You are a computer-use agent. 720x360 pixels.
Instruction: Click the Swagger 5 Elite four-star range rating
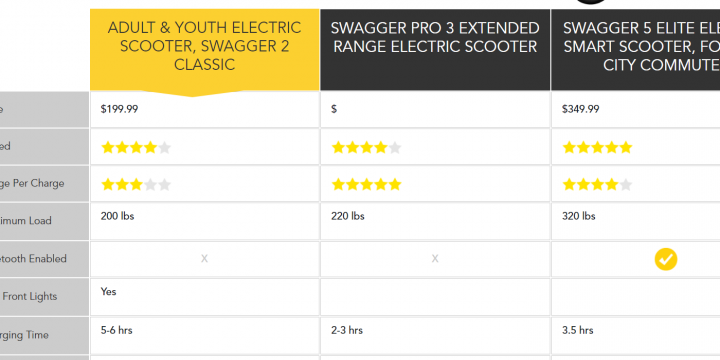point(597,185)
